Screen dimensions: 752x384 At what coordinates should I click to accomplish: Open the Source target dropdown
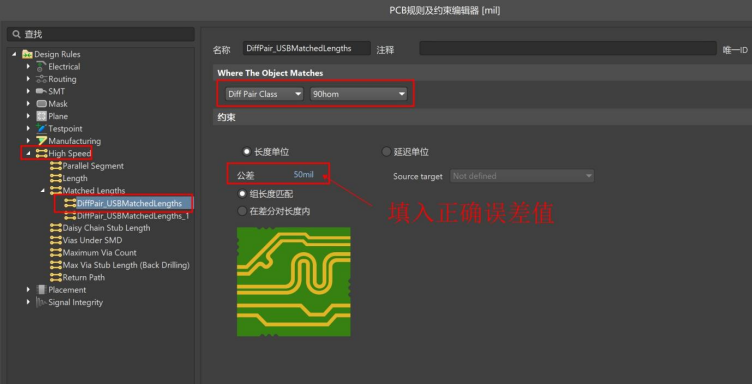tap(522, 176)
